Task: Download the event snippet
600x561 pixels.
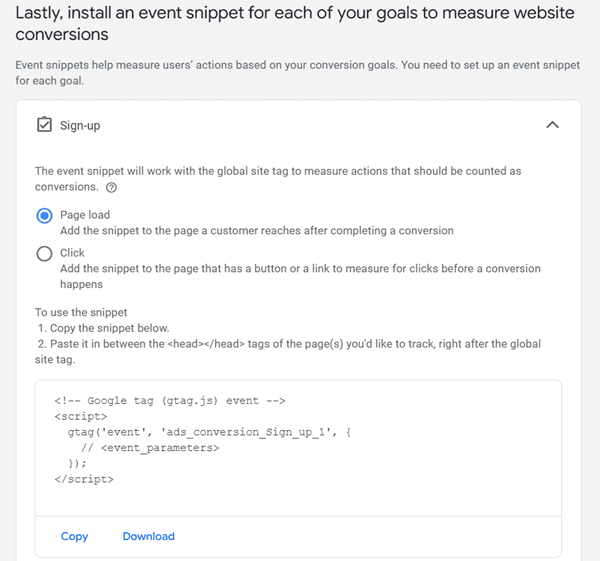Action: coord(148,536)
